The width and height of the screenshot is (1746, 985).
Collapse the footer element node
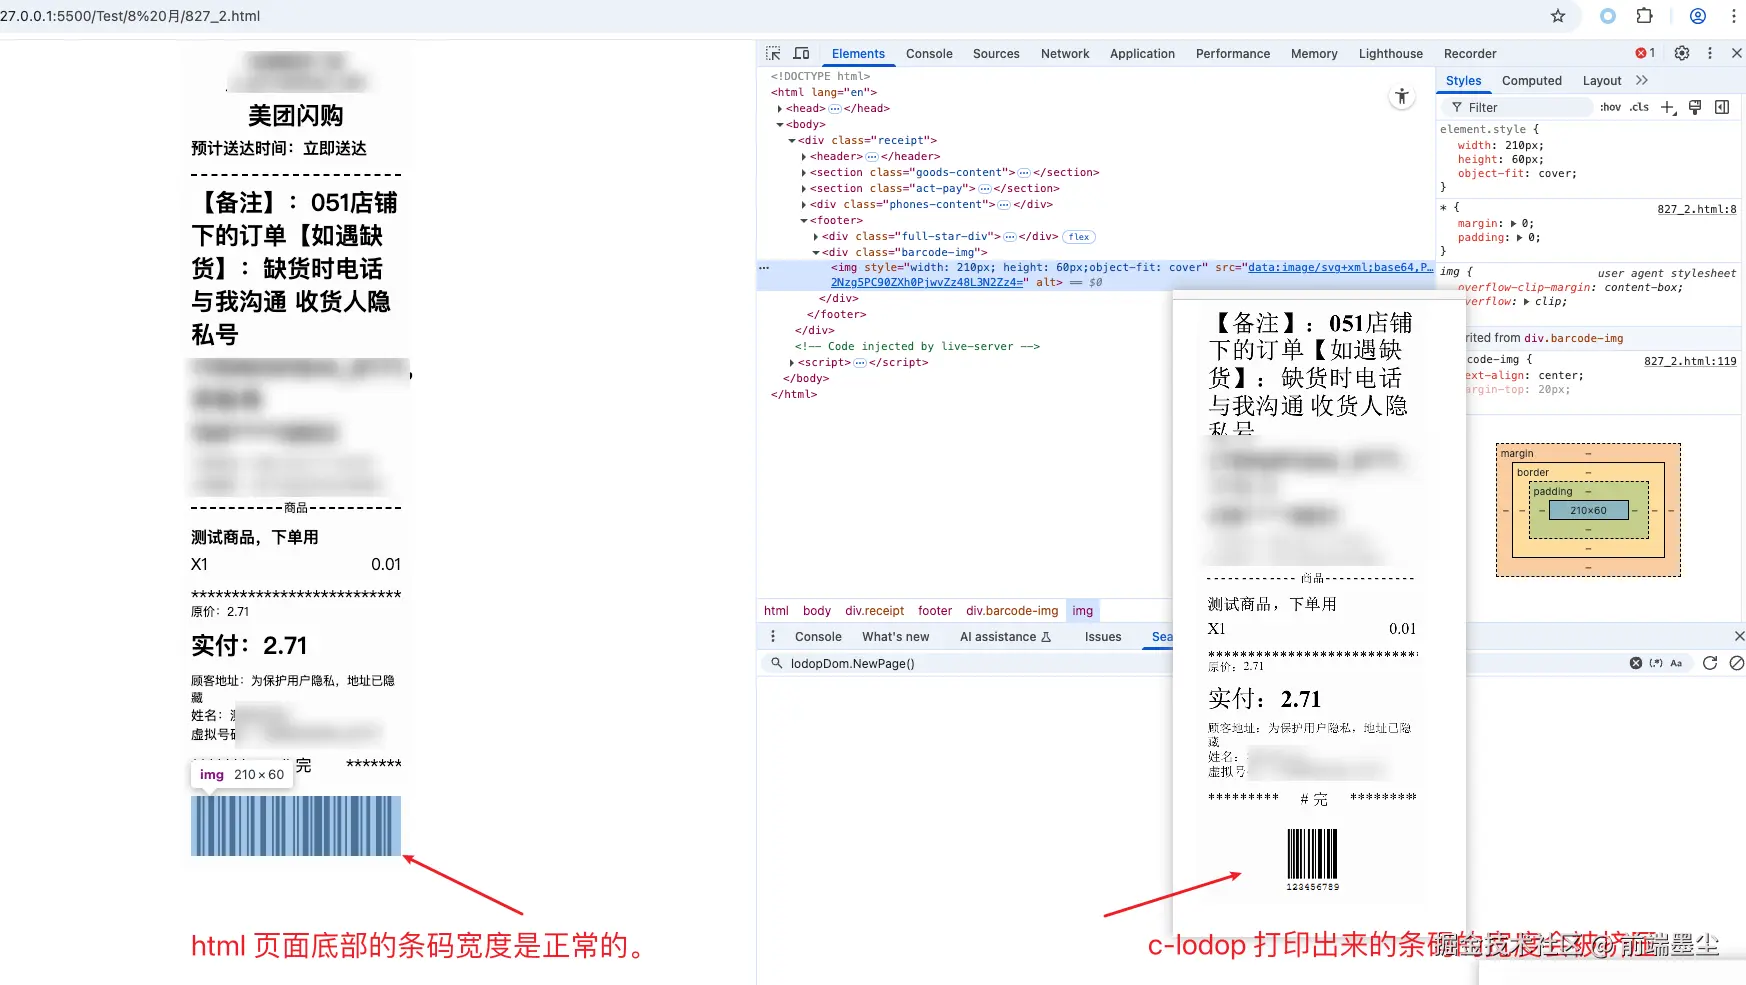[804, 221]
